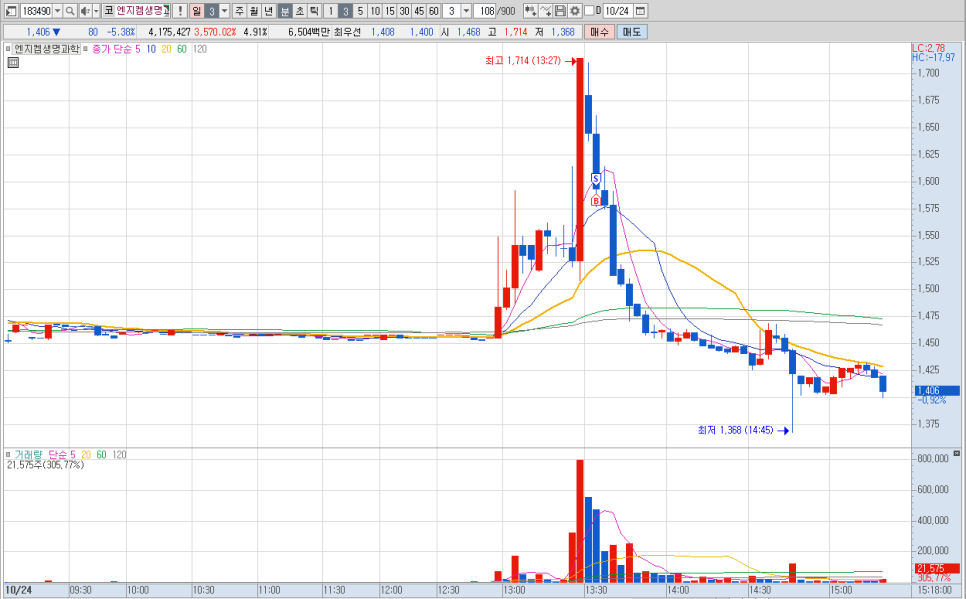
Task: Click the custom interval input showing 3
Action: 452,11
